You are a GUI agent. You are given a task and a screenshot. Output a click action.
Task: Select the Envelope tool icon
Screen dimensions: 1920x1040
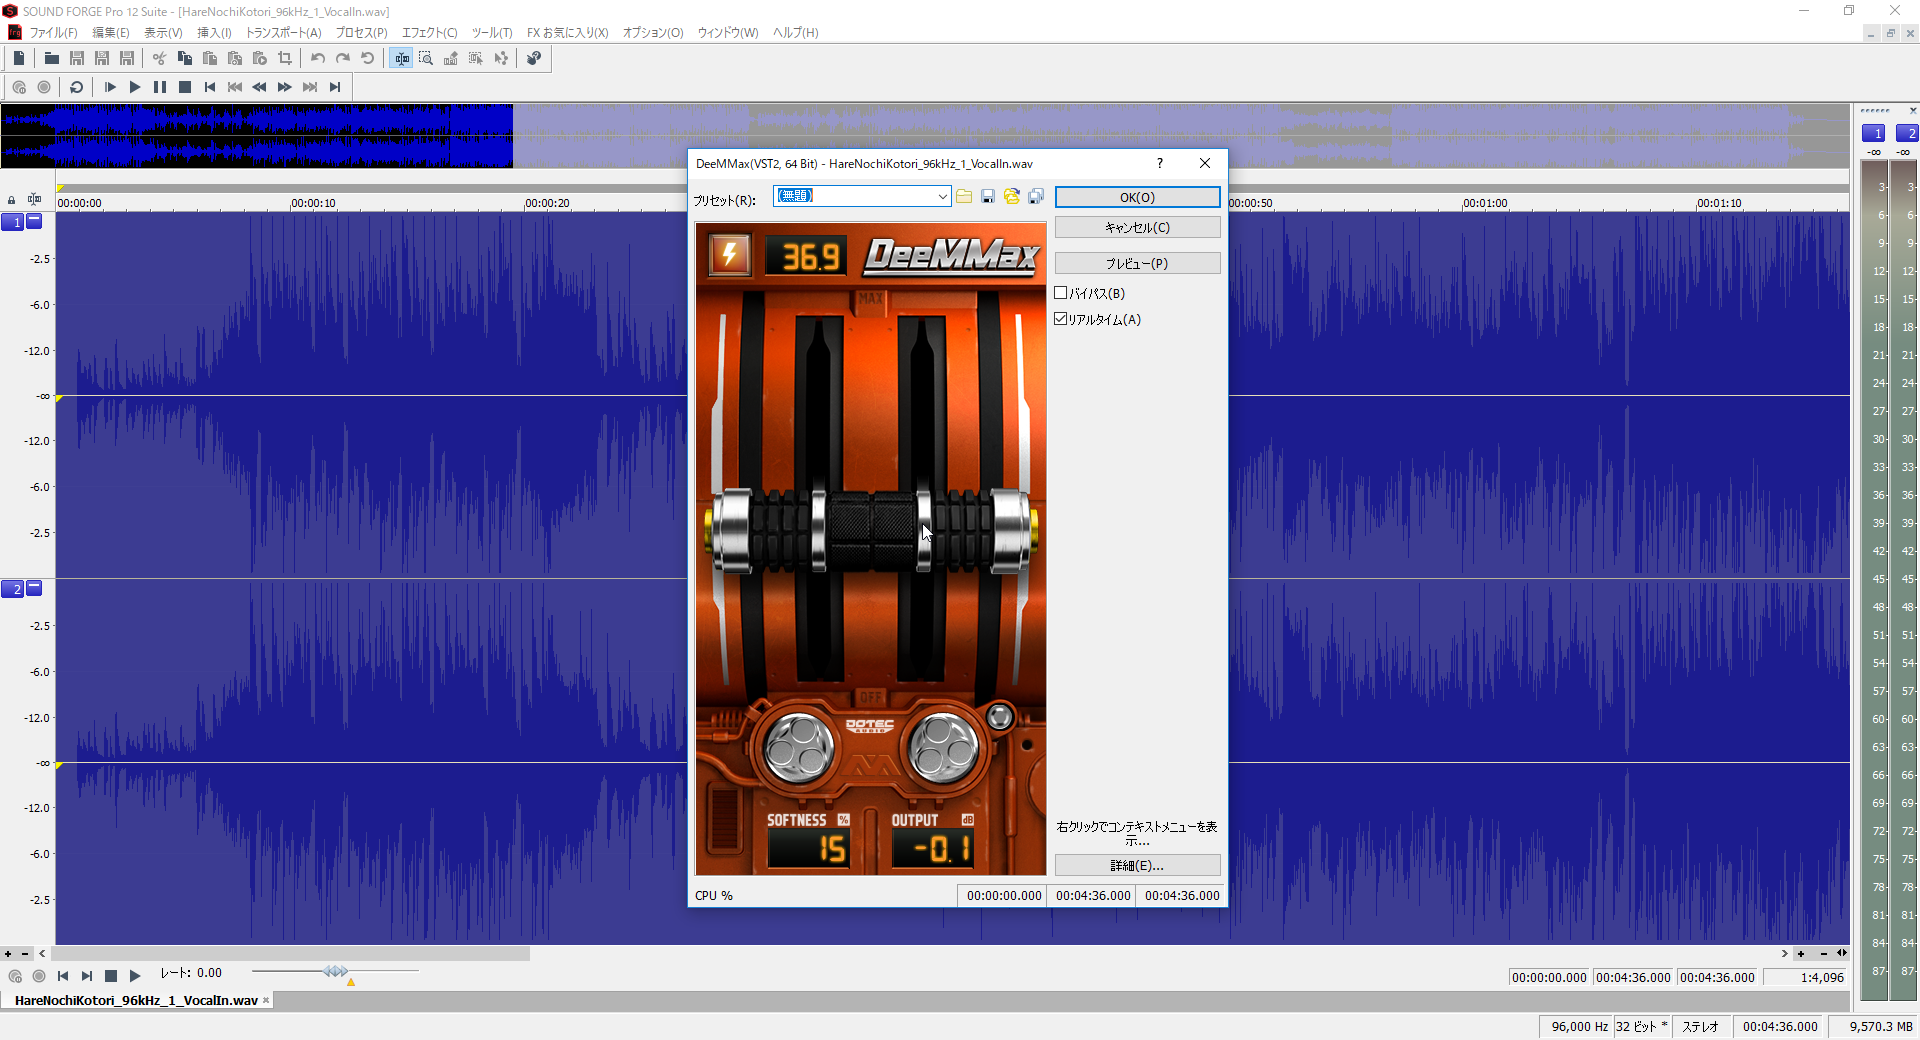point(501,58)
